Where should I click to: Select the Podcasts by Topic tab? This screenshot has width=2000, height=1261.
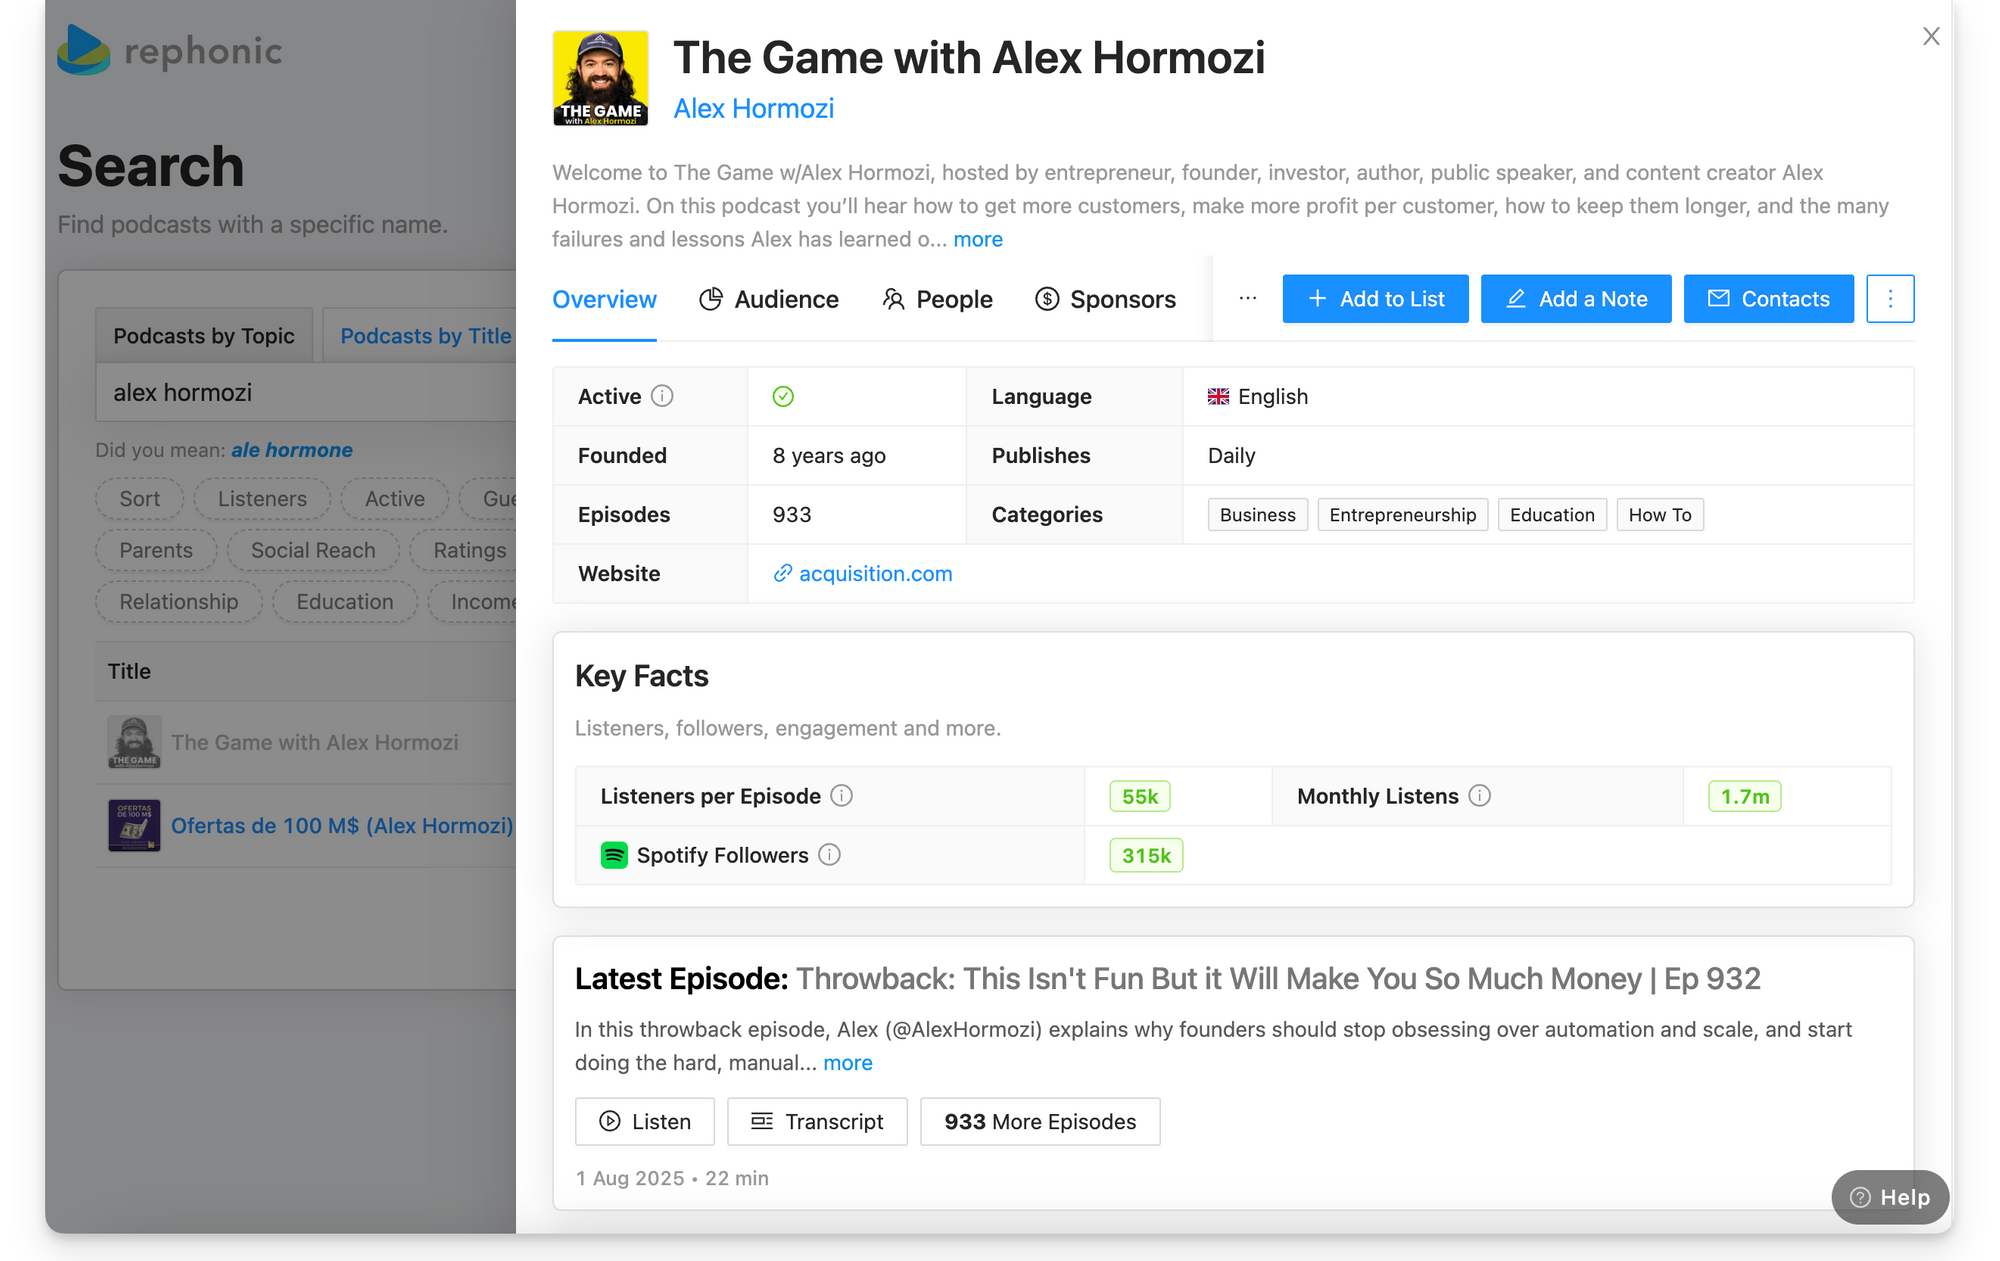click(204, 336)
